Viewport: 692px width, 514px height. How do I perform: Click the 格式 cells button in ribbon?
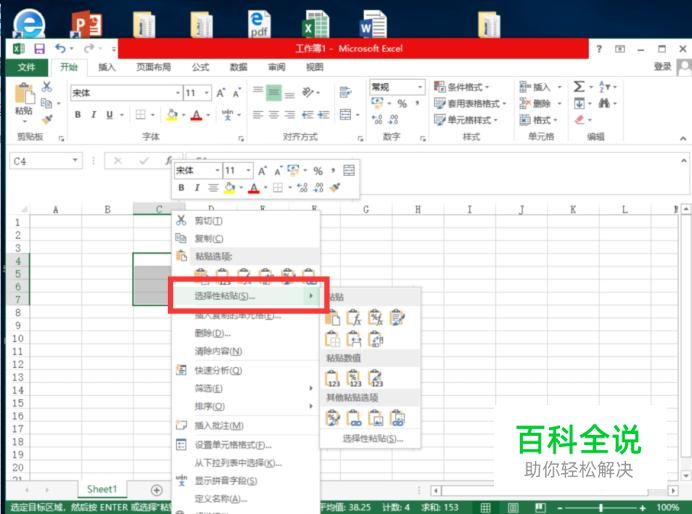[538, 120]
